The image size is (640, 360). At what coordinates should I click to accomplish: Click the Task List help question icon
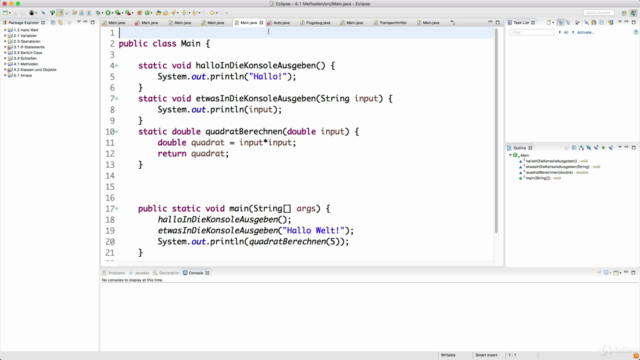(636, 32)
